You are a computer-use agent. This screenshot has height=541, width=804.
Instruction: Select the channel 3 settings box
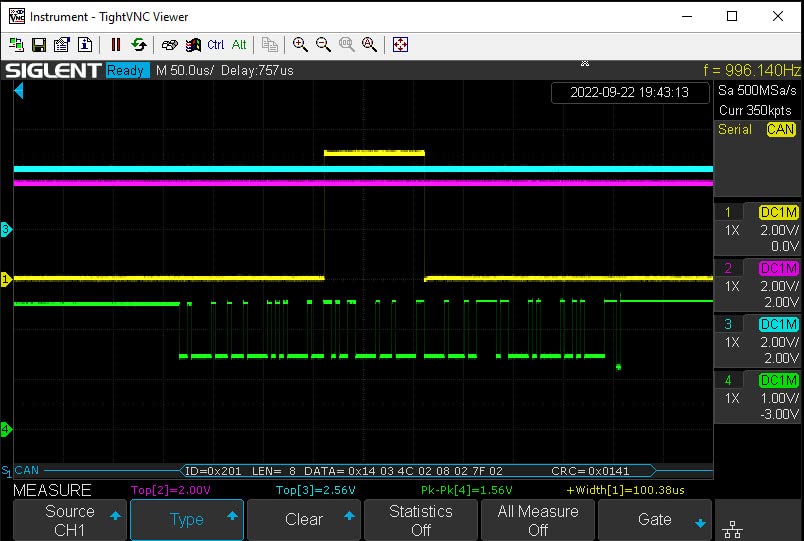[756, 341]
